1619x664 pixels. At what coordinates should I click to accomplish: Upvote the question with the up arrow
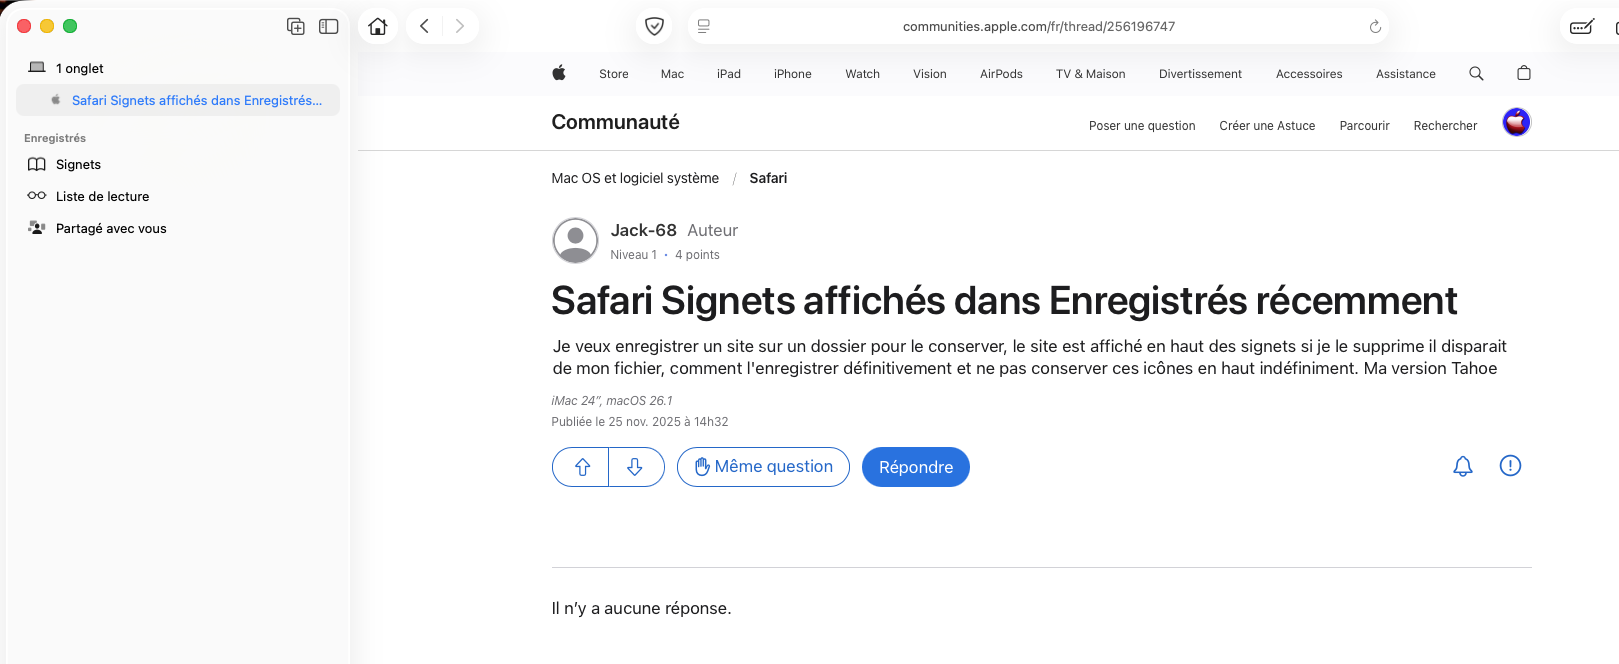click(582, 467)
